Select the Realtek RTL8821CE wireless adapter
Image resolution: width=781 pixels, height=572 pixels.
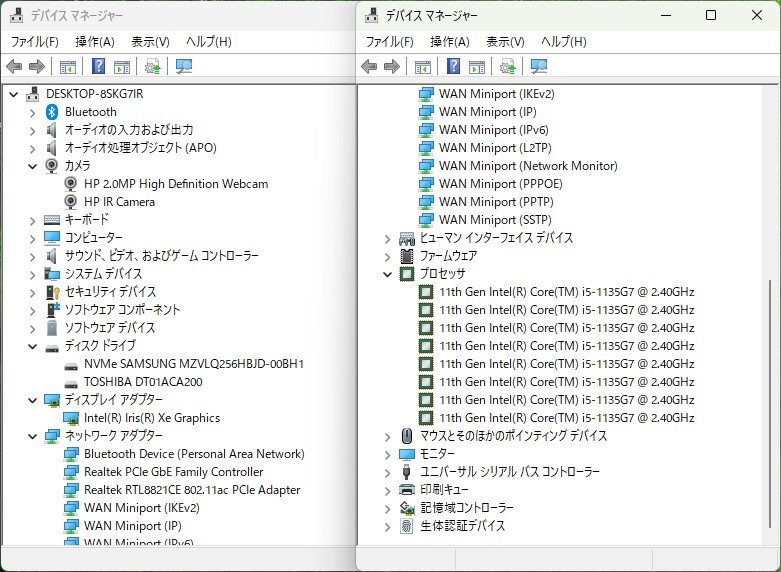[192, 490]
